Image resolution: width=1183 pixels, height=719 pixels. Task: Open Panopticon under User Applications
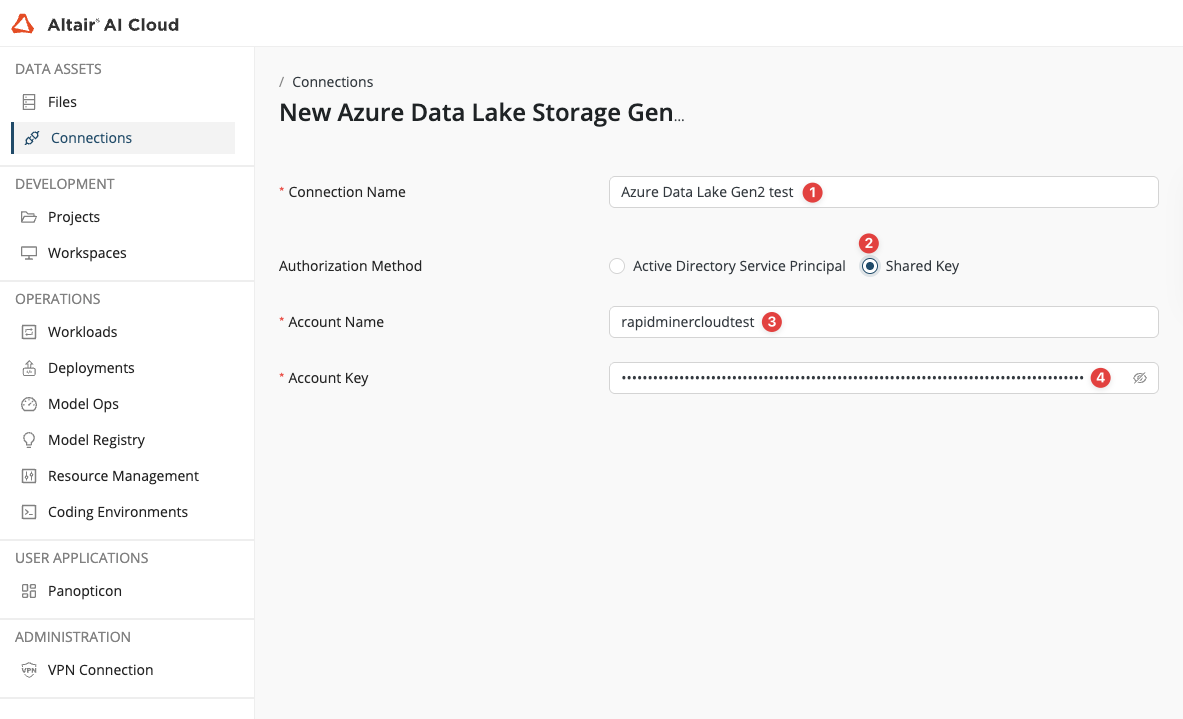click(x=29, y=590)
